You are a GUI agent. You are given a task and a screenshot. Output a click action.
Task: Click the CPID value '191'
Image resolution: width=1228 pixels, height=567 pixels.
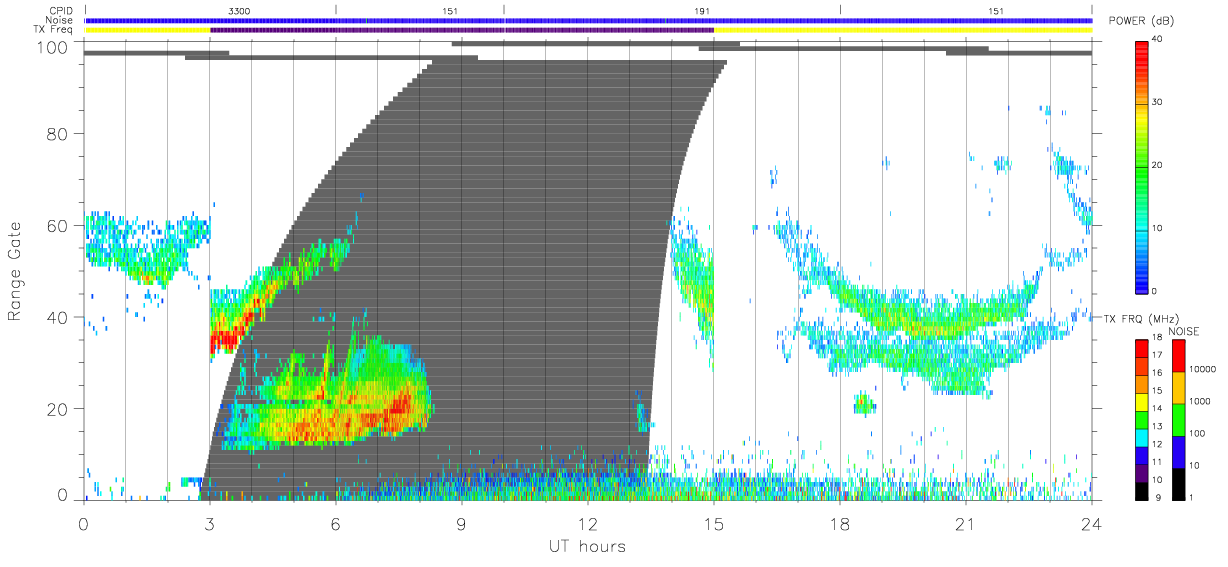click(x=702, y=10)
